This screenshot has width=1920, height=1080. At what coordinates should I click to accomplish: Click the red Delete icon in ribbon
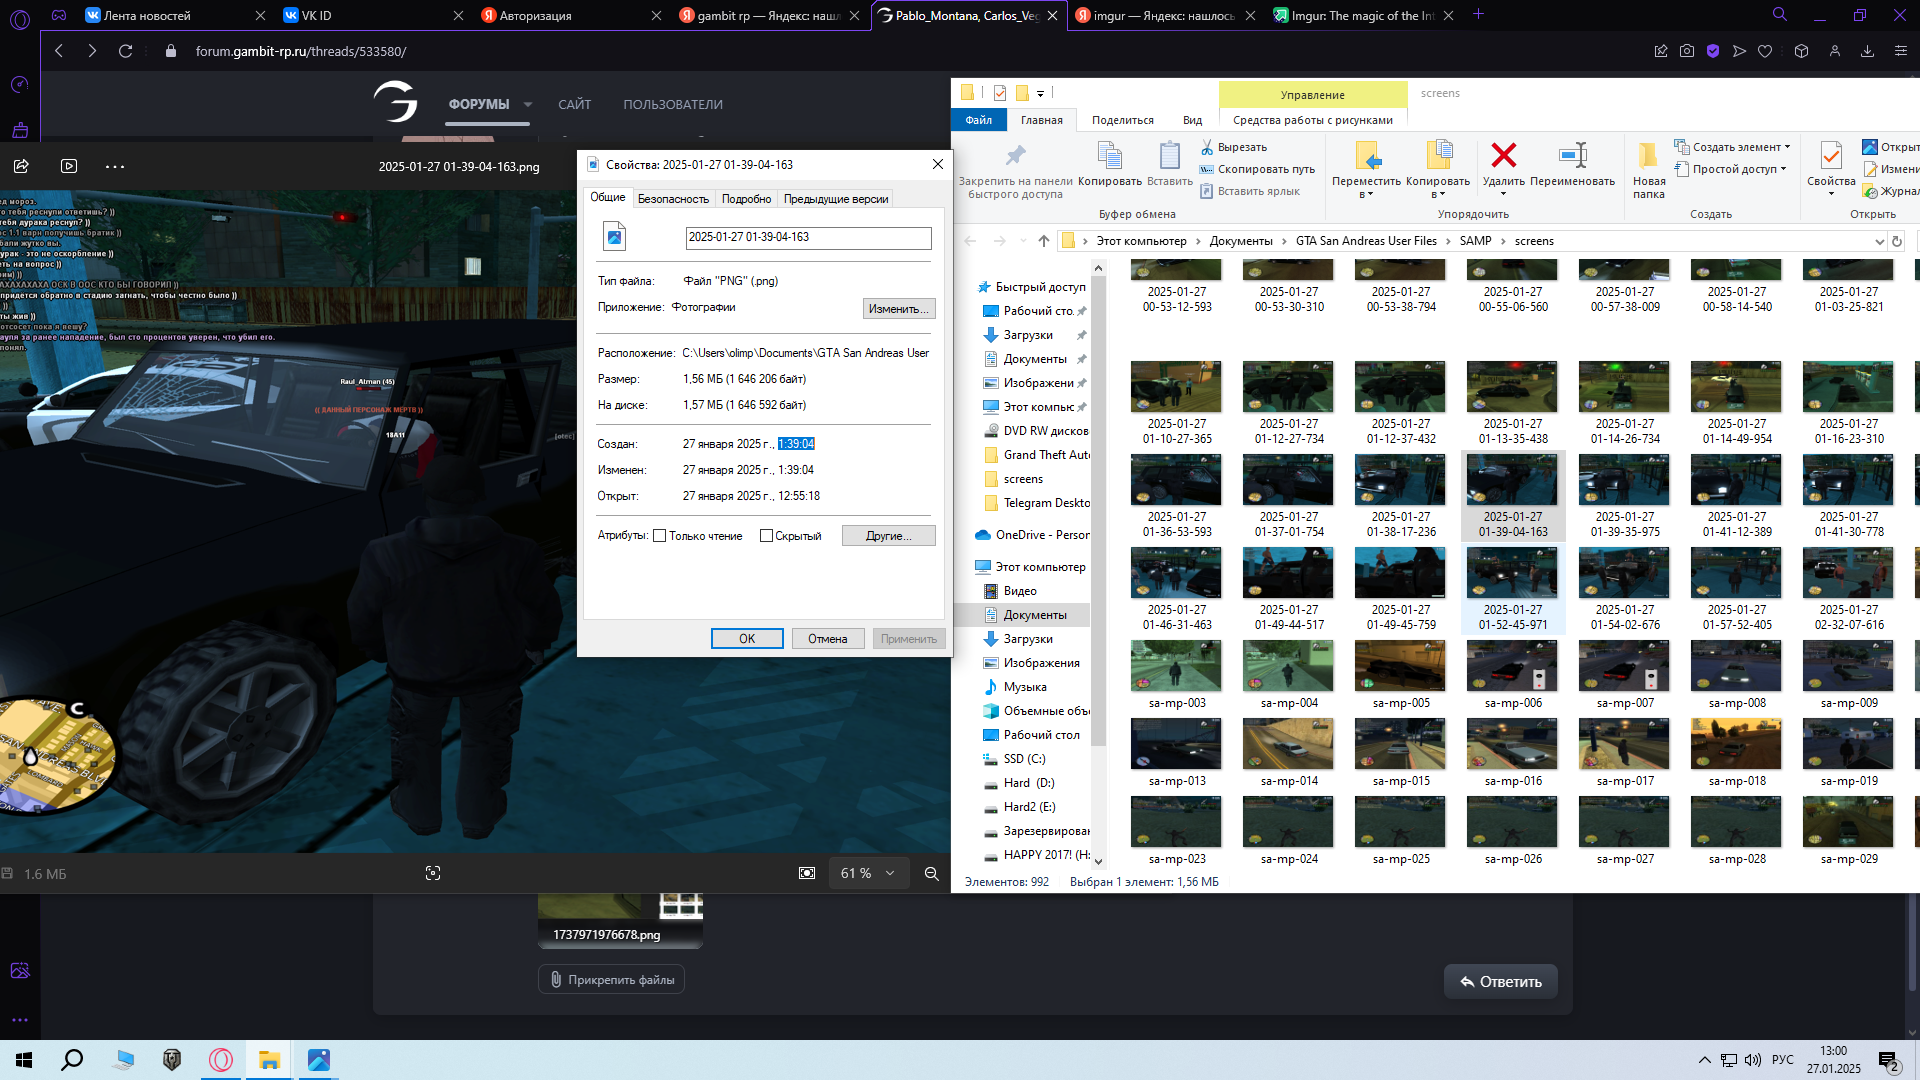1503,156
